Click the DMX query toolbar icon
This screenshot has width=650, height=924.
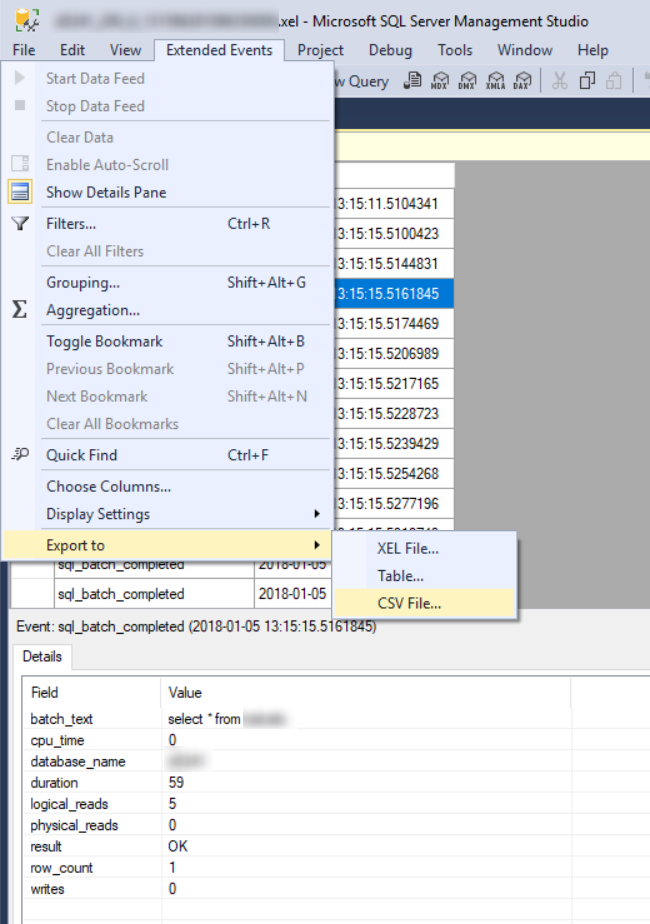tap(467, 80)
